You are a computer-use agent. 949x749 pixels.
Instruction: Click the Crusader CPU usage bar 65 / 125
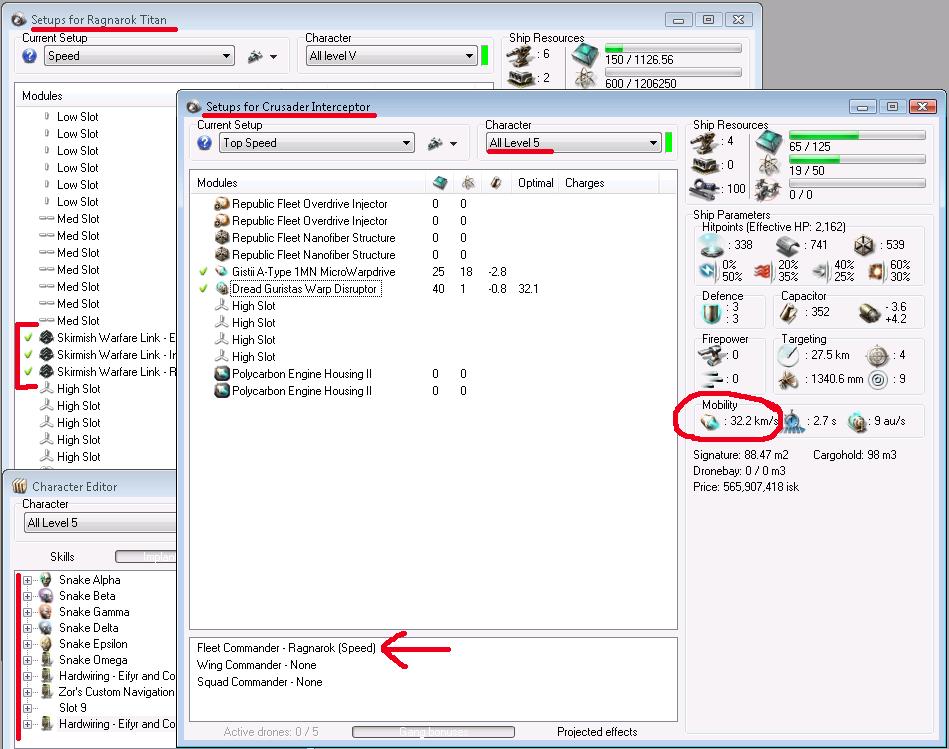[857, 136]
